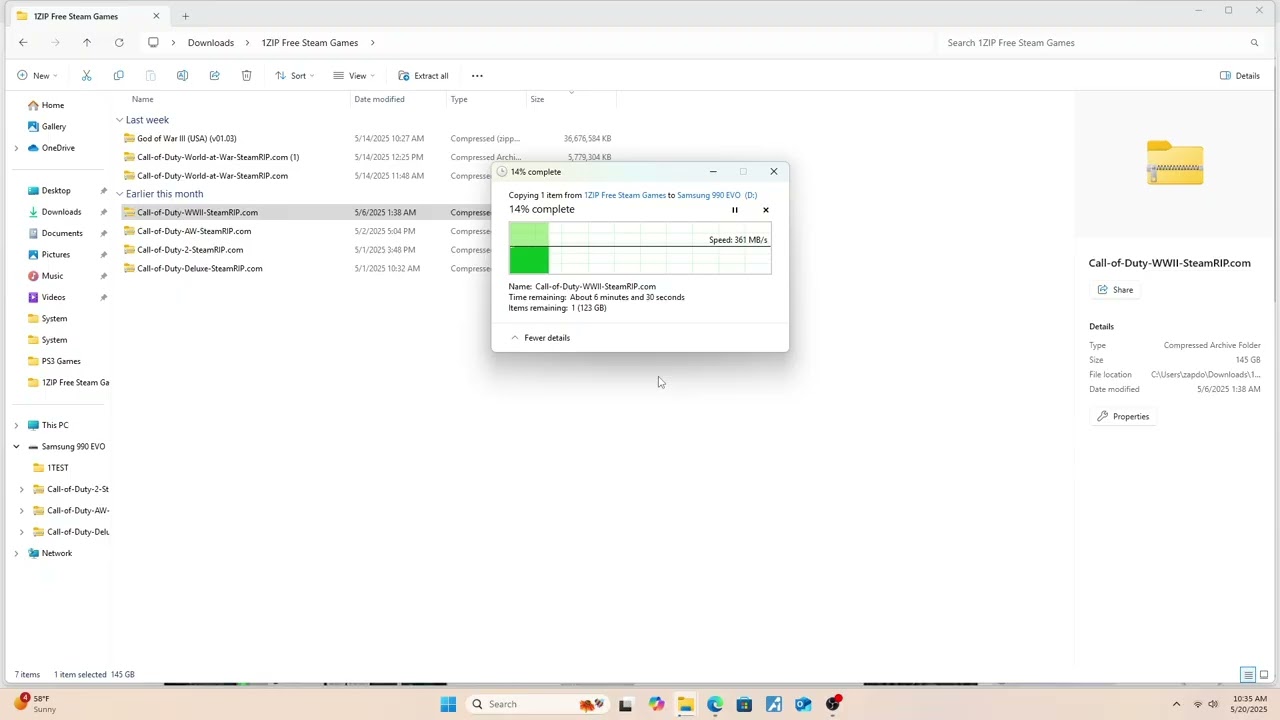
Task: Expand the Network node in sidebar
Action: pyautogui.click(x=16, y=554)
